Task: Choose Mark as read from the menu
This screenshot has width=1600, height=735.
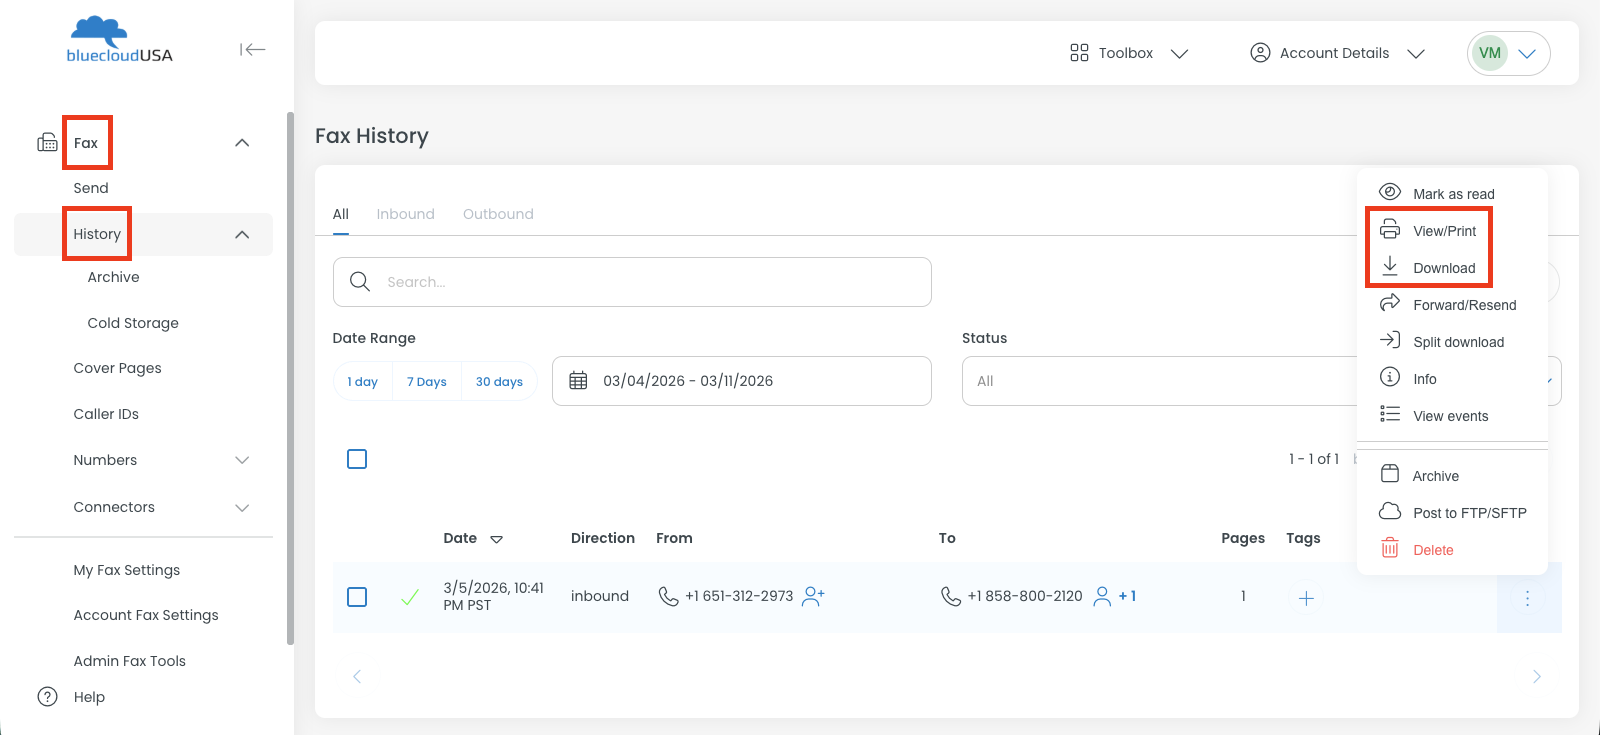Action: click(1452, 194)
